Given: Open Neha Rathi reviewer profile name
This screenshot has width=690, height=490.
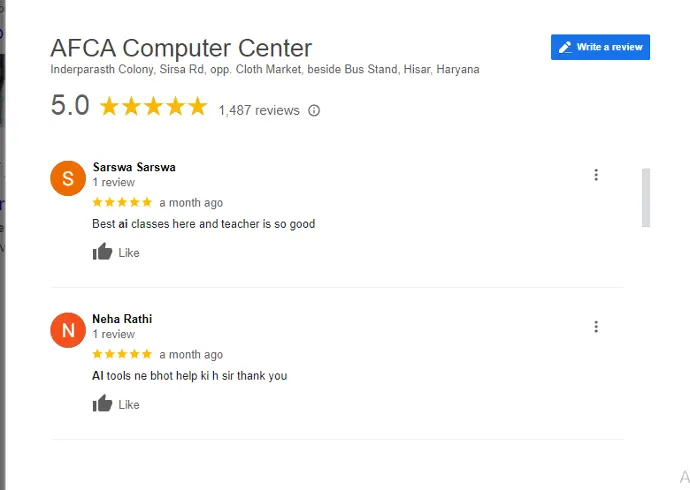Looking at the screenshot, I should [122, 319].
